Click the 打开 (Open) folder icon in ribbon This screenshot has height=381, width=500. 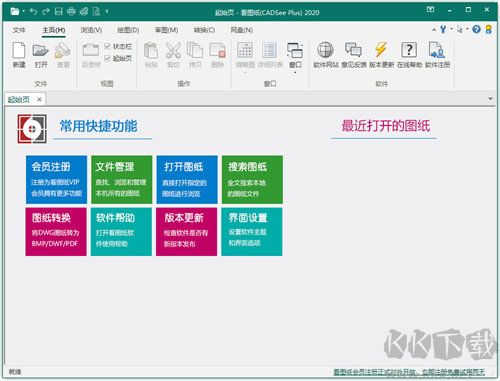41,50
